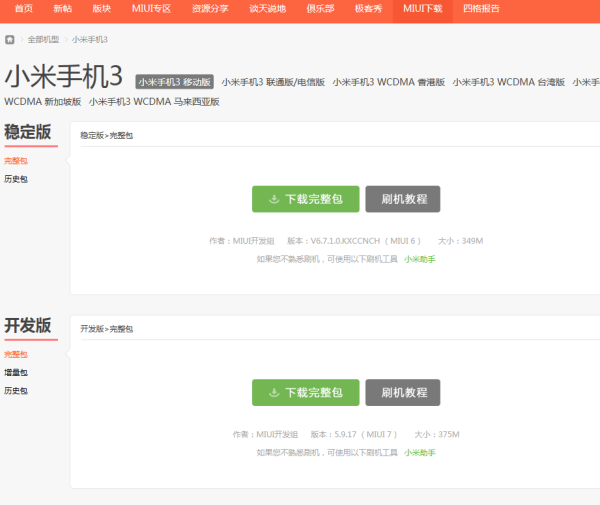Click 小米助手 link in 稳定版 panel

tap(420, 259)
